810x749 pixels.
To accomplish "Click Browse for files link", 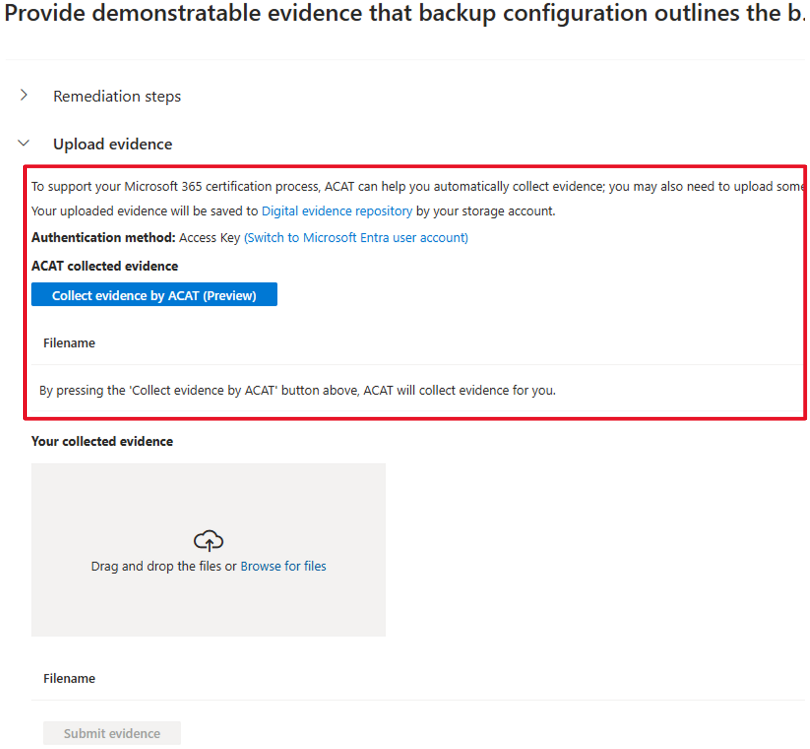I will [283, 566].
